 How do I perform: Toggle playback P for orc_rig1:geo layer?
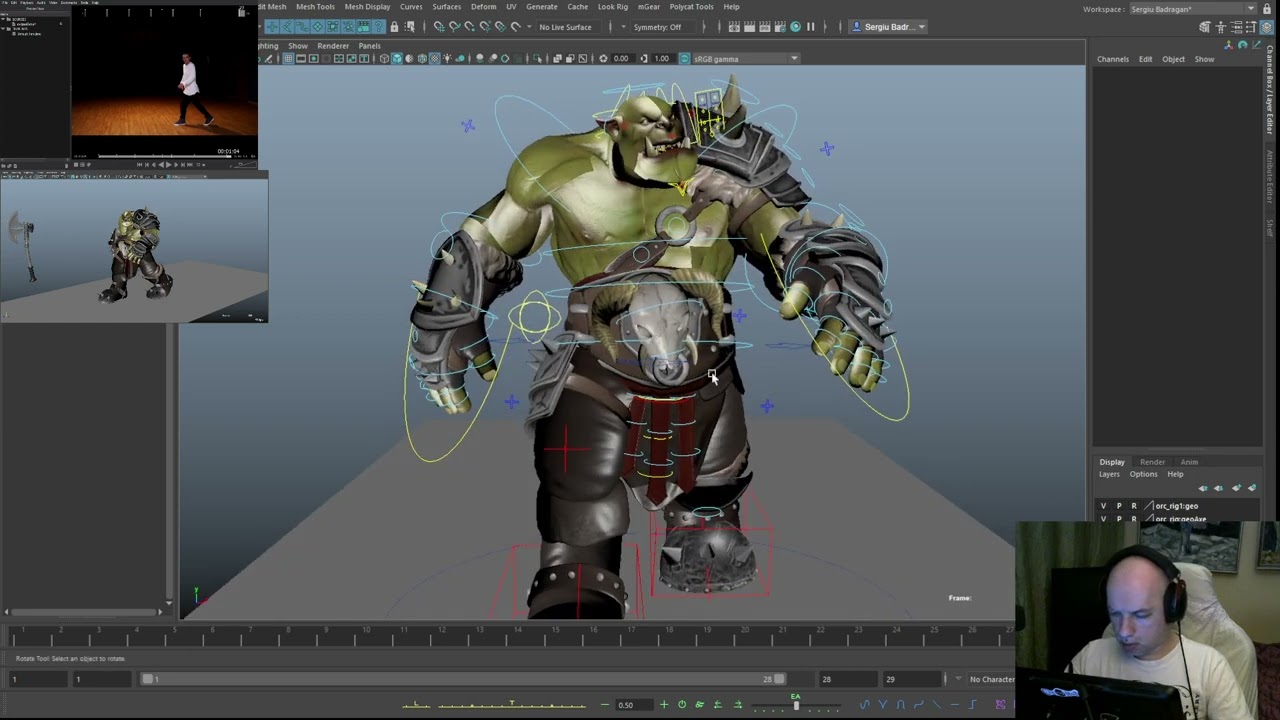click(x=1119, y=506)
